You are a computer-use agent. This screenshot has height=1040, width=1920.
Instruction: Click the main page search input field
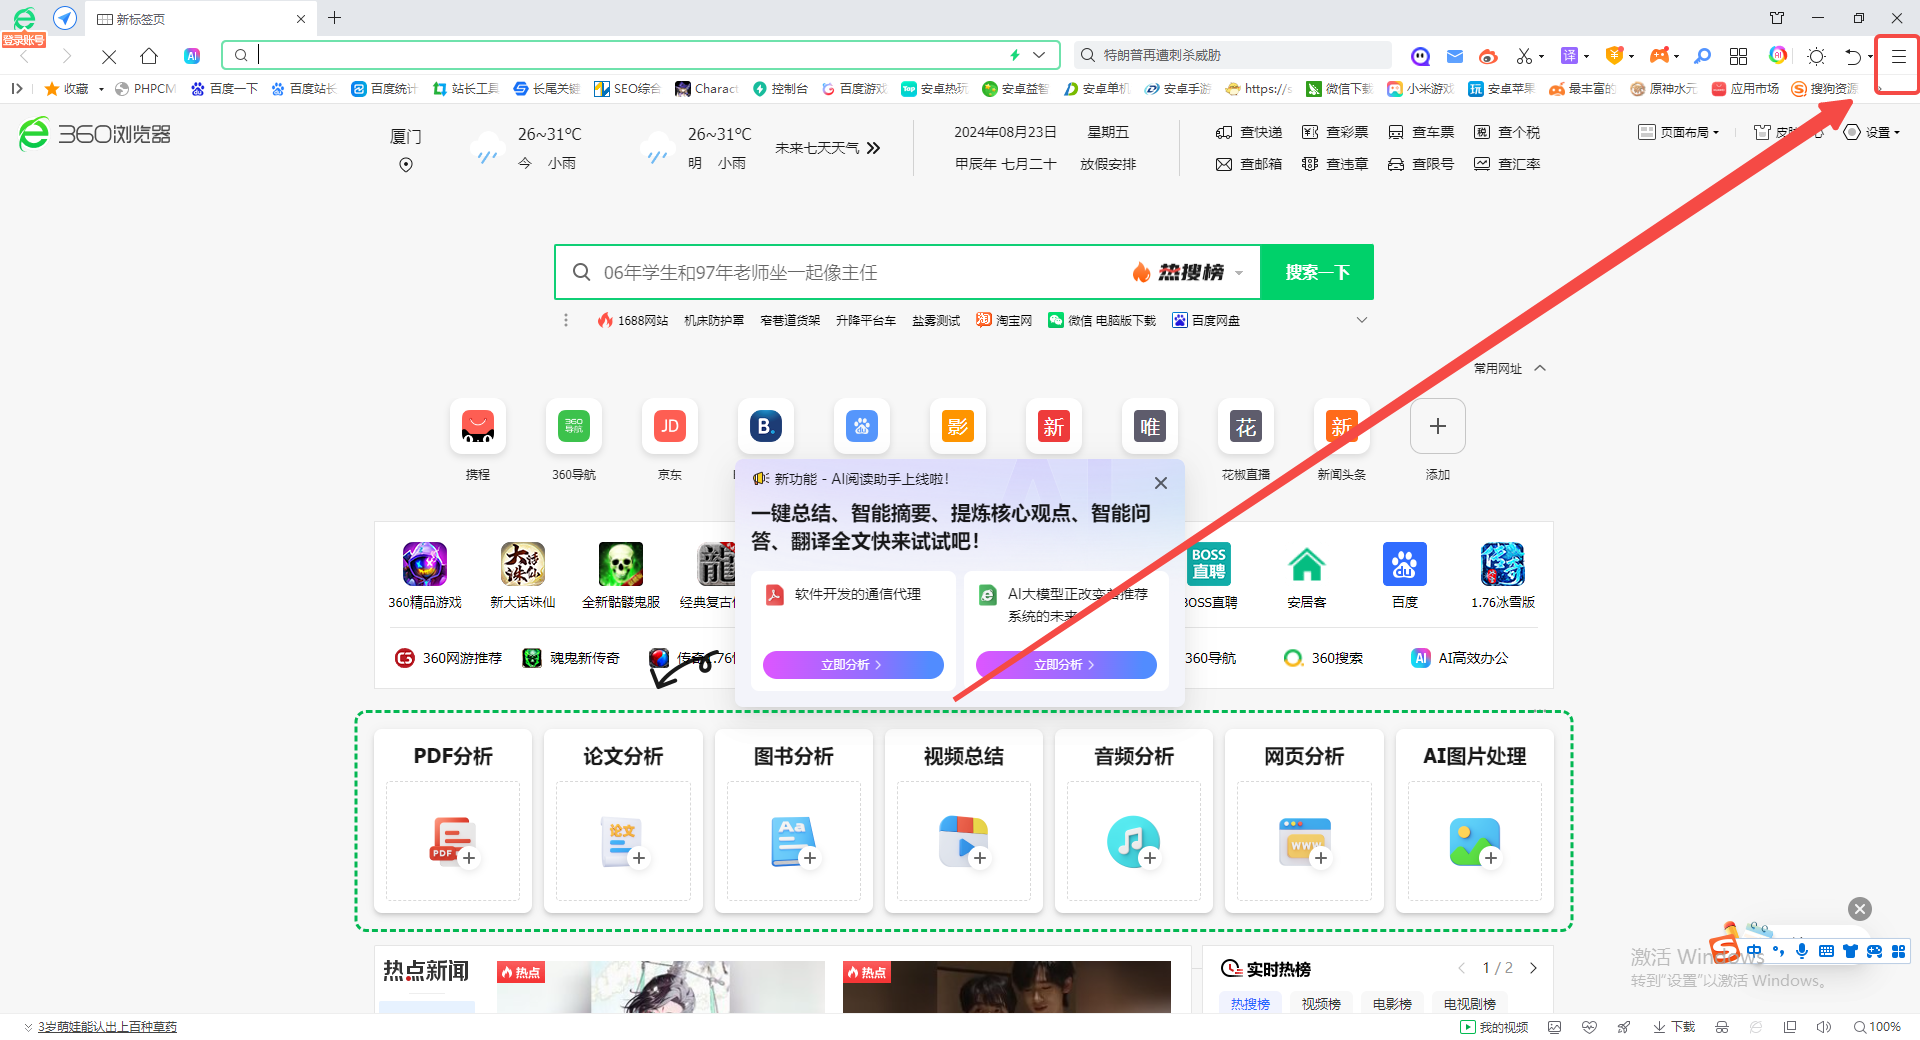[x=860, y=272]
